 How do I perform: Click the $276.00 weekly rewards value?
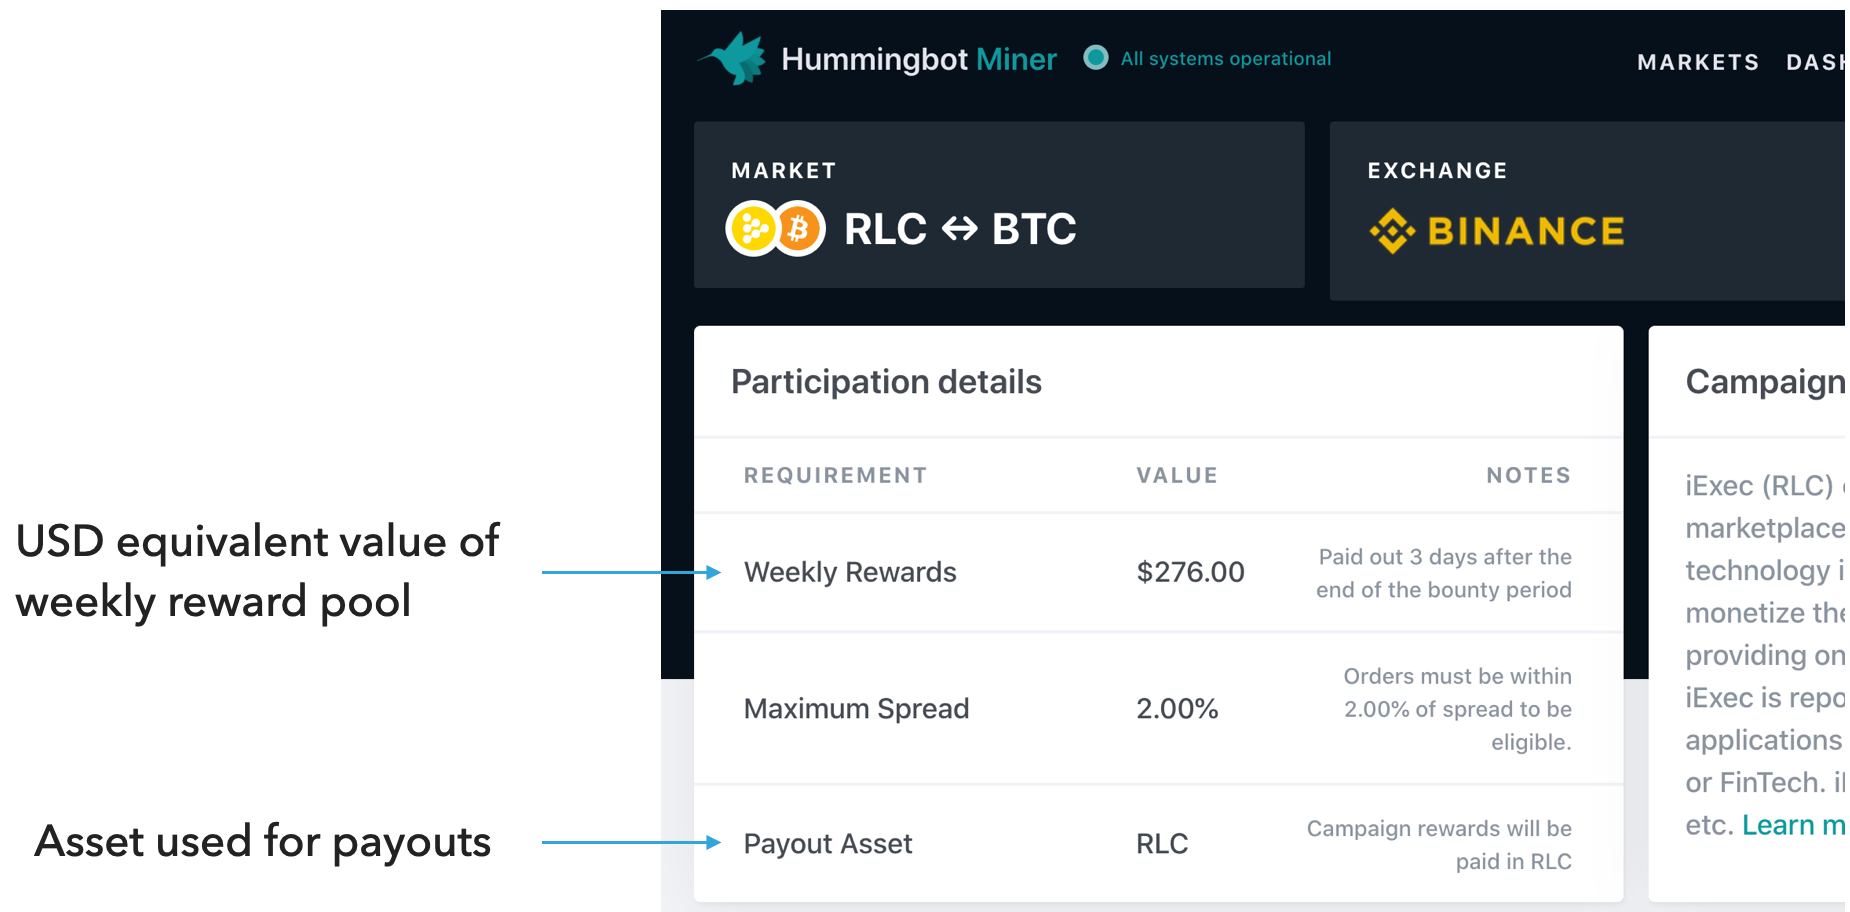pyautogui.click(x=1190, y=572)
